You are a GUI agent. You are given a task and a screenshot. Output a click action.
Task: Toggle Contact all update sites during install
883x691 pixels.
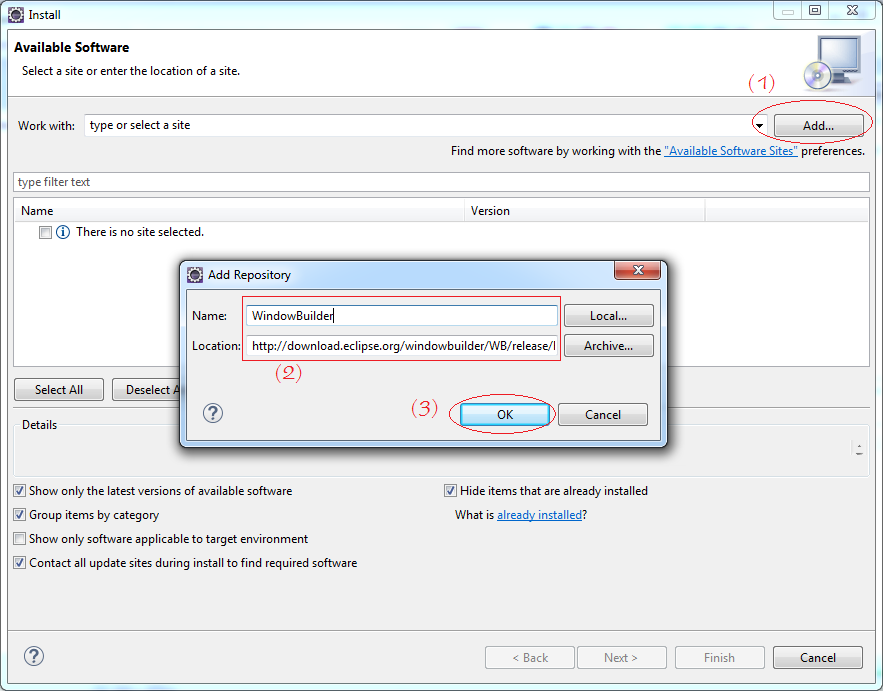tap(20, 563)
